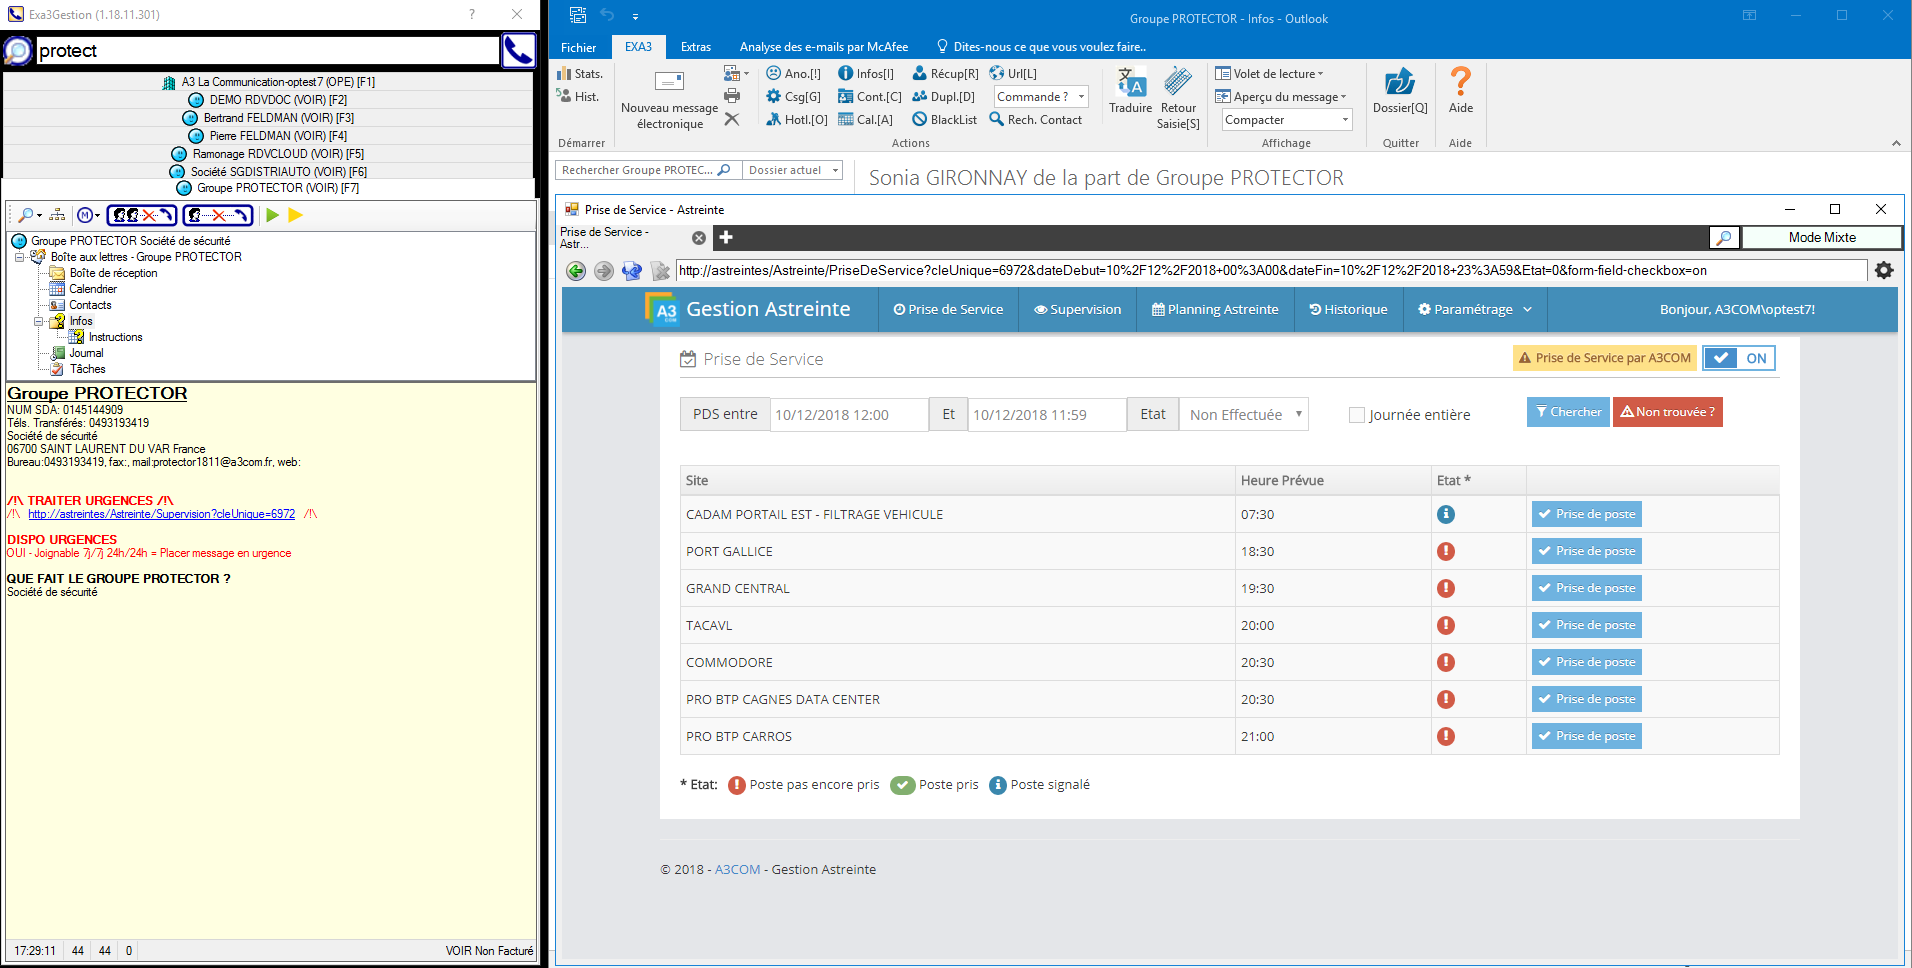
Task: Collapse the Boîte aux lettres tree node
Action: [x=20, y=257]
